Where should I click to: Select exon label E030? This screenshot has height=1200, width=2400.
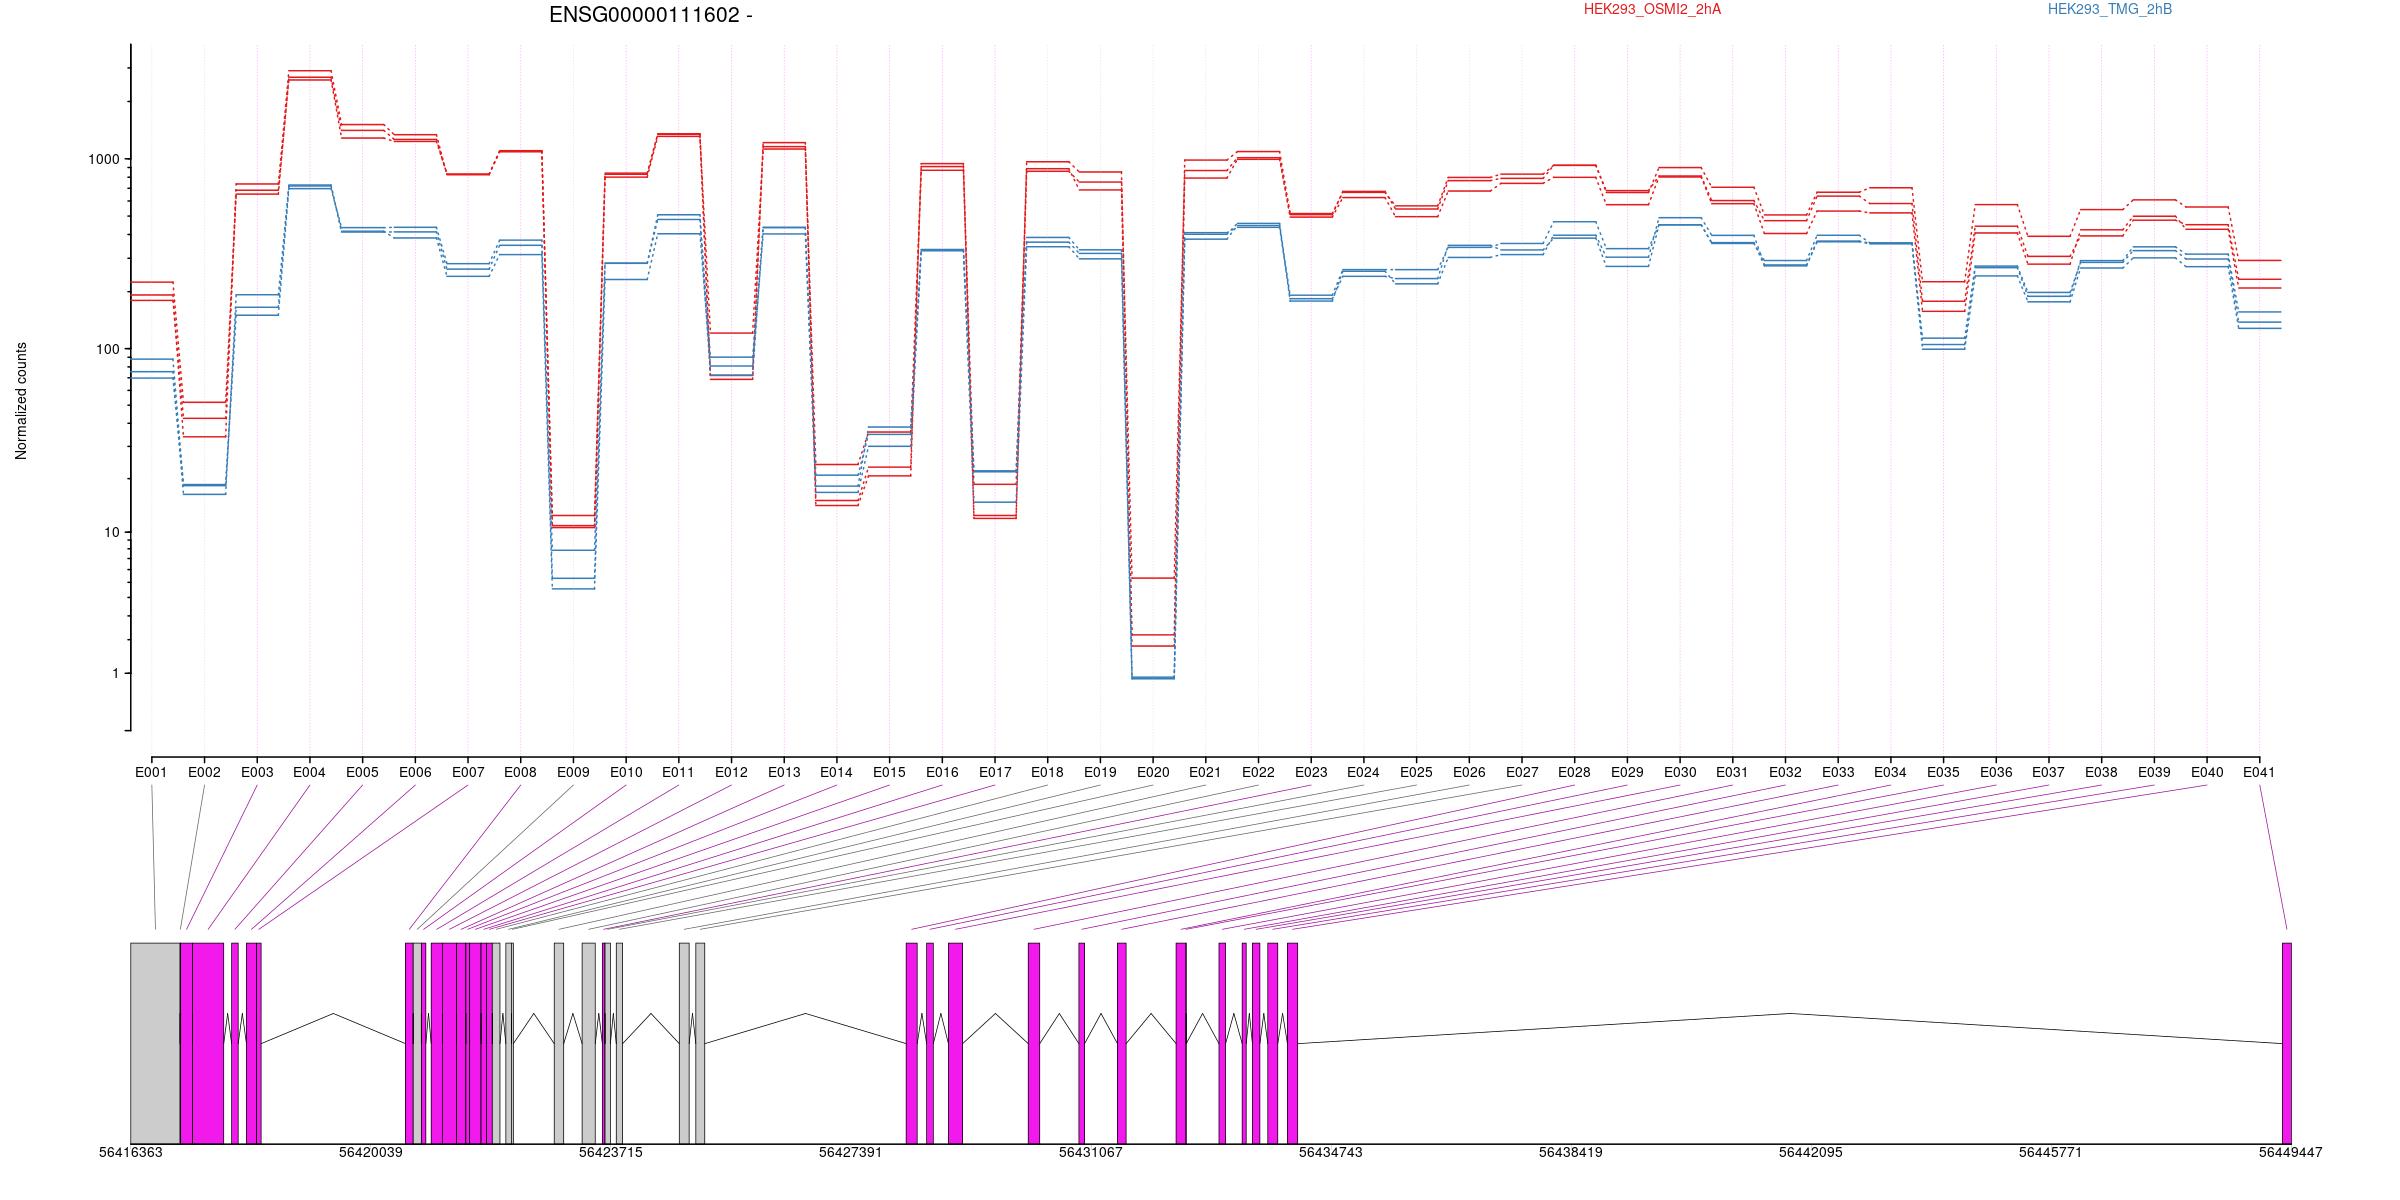click(x=1680, y=772)
